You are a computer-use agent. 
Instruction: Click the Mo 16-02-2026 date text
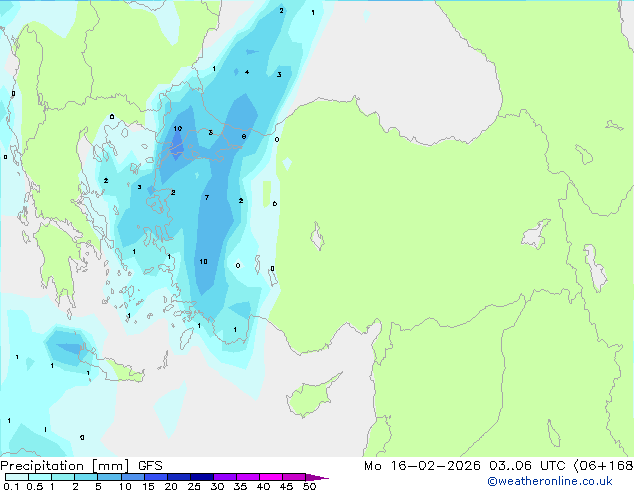pyautogui.click(x=422, y=466)
